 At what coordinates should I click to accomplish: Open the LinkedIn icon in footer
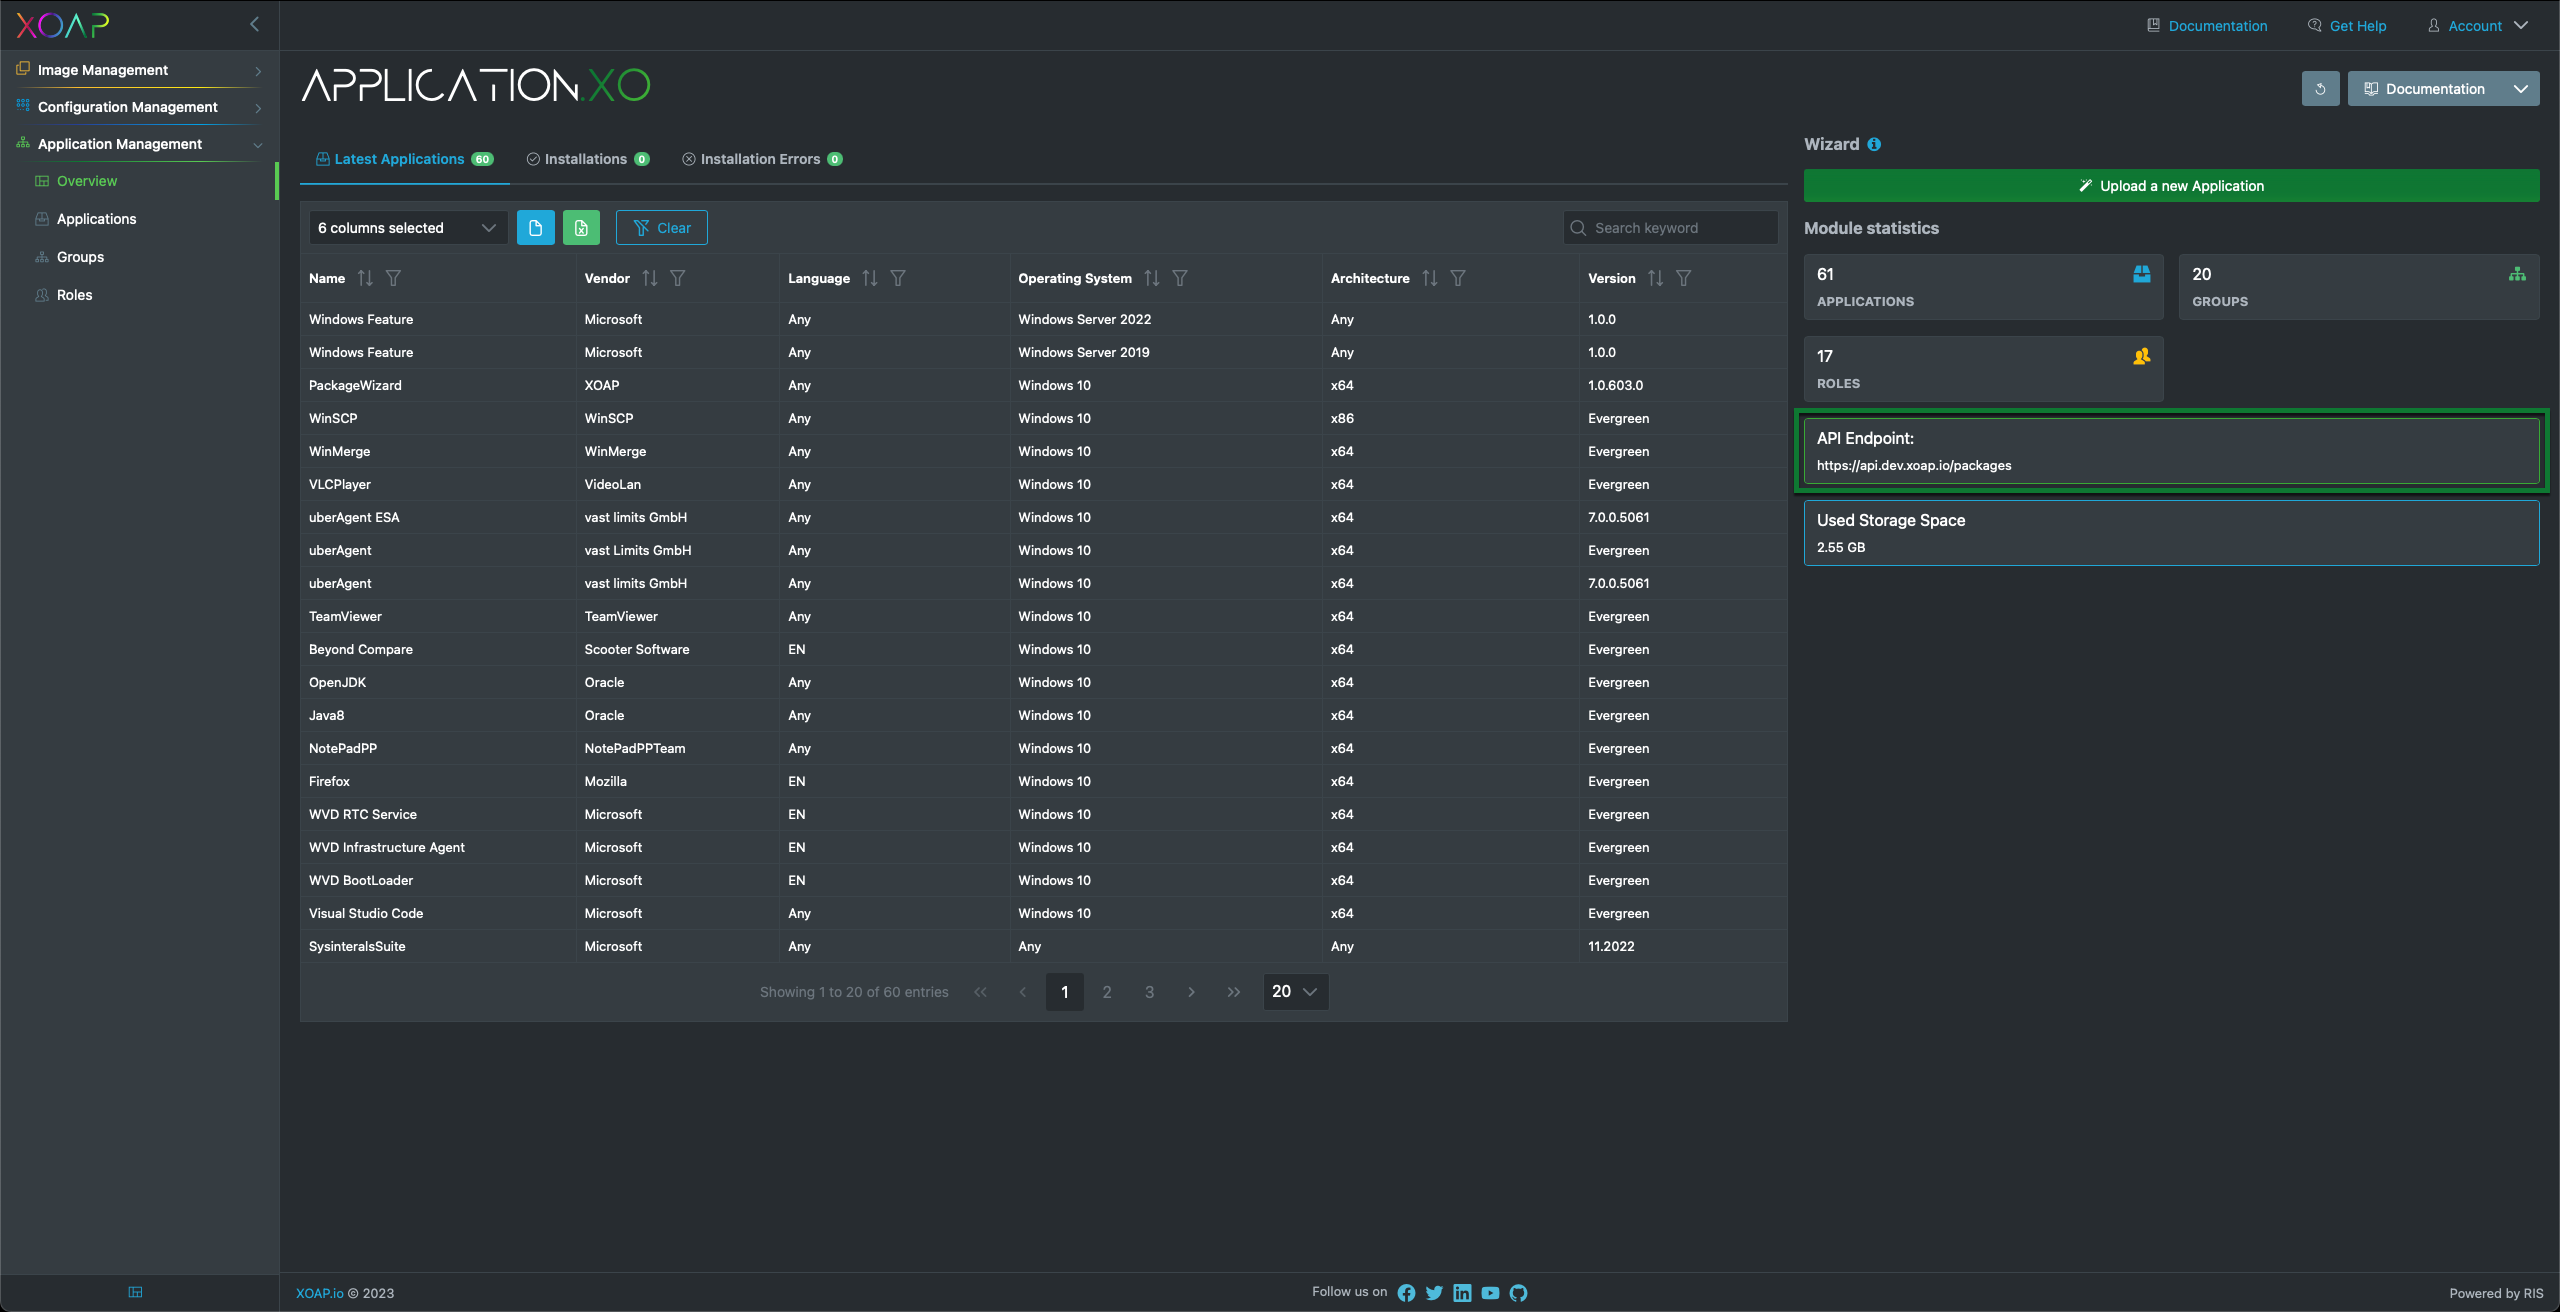pos(1462,1293)
